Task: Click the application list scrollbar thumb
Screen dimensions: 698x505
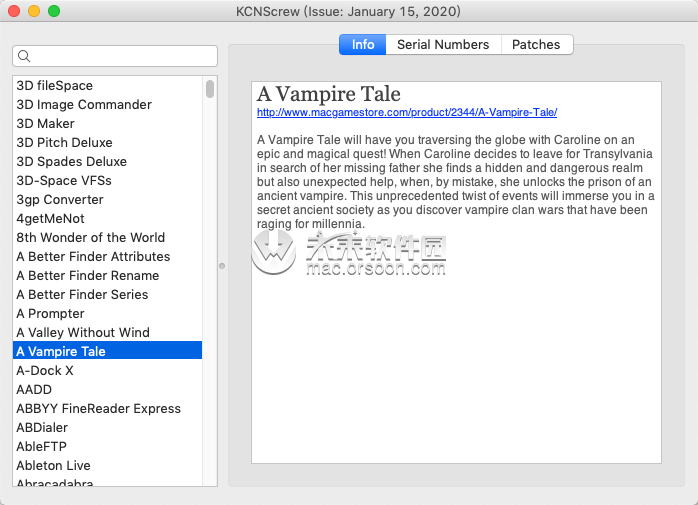Action: [210, 88]
